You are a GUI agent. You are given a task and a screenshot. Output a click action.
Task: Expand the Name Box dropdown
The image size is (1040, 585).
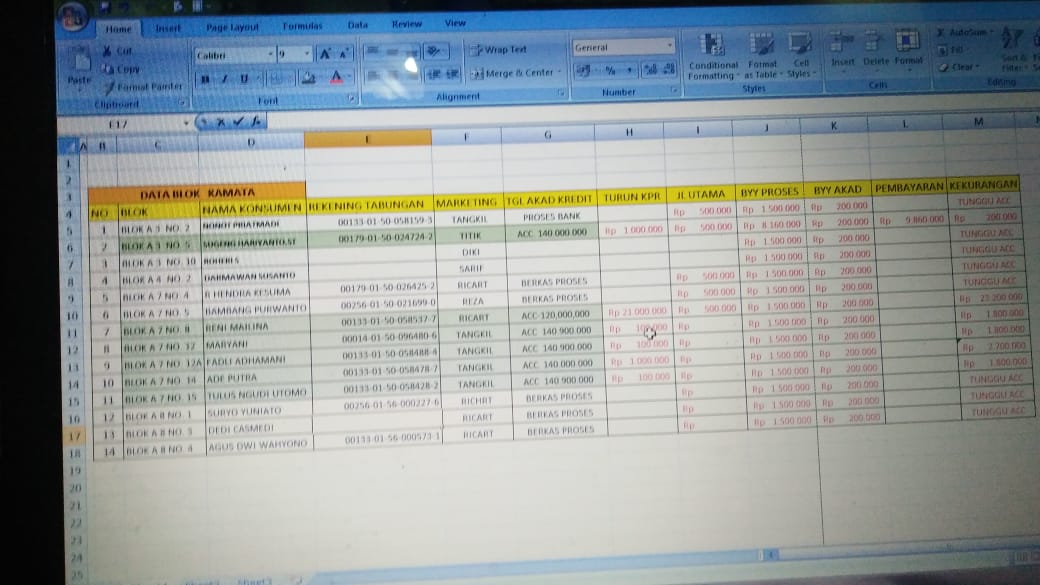(186, 123)
